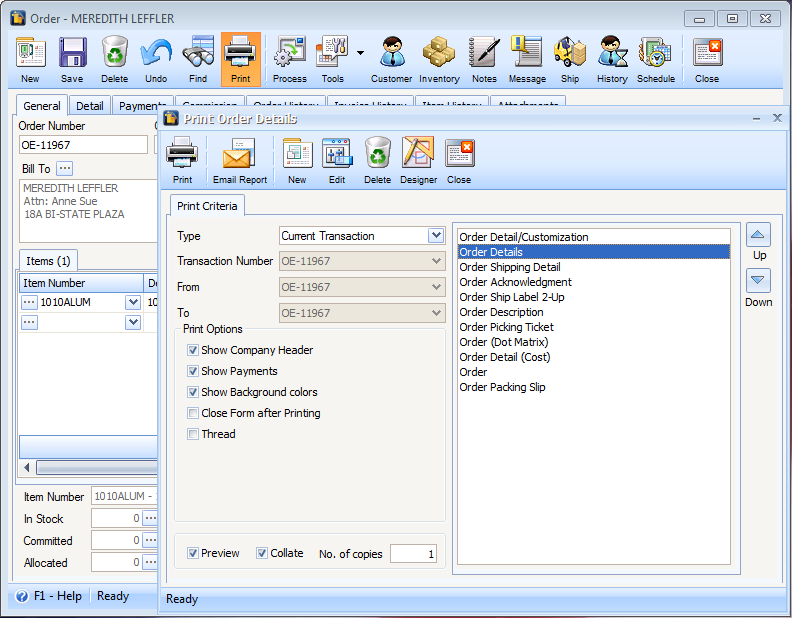792x618 pixels.
Task: Uncheck Show Payments option
Action: [192, 371]
